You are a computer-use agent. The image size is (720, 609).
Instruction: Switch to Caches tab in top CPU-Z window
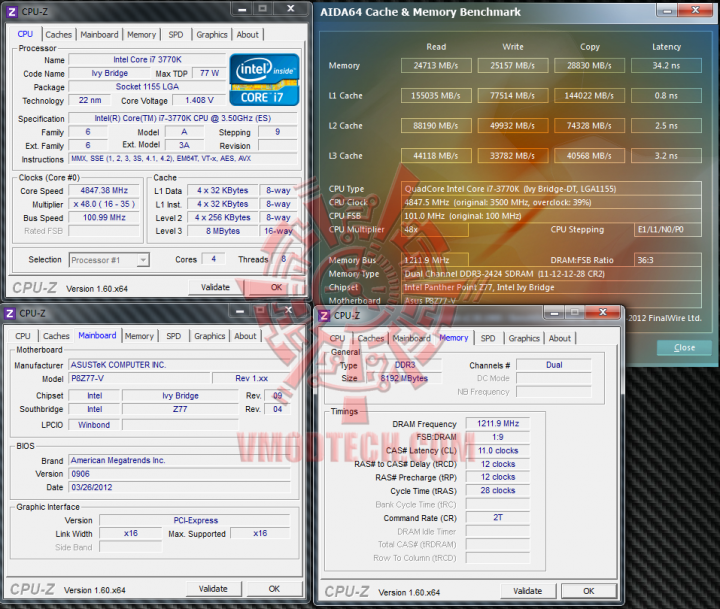click(58, 34)
